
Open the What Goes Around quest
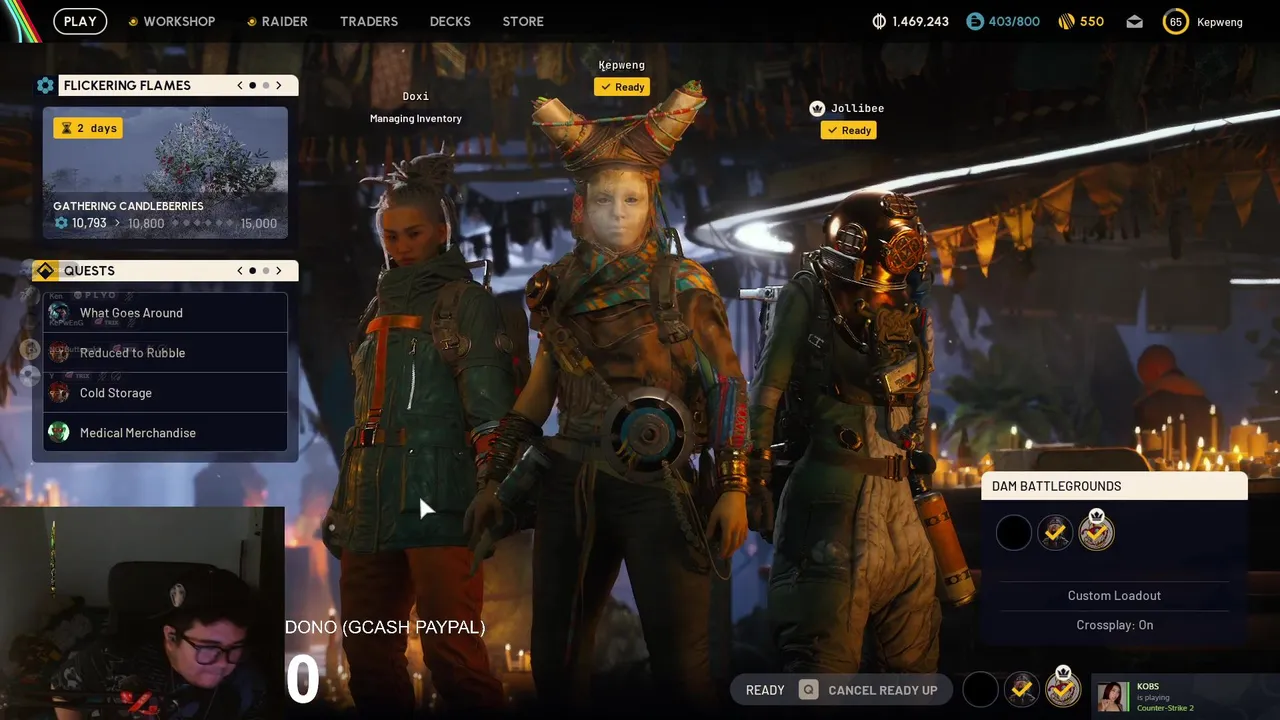[165, 313]
